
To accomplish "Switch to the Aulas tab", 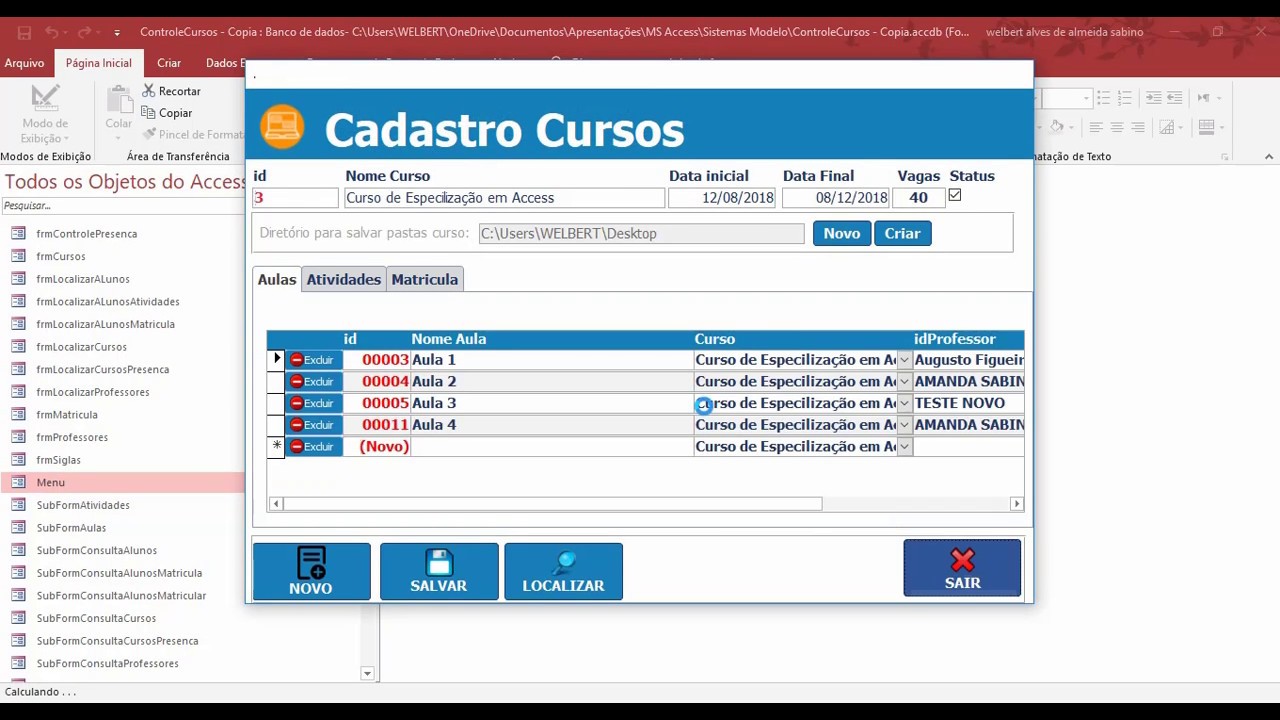I will click(x=277, y=280).
